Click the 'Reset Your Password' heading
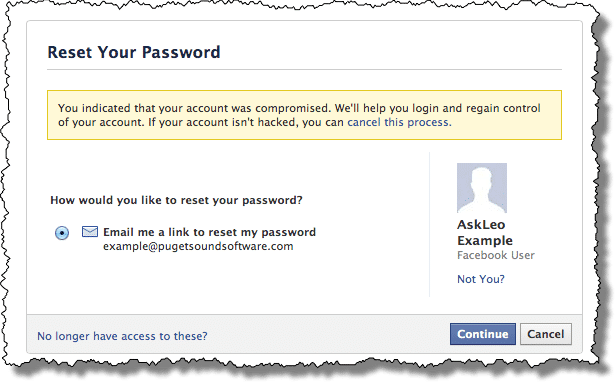Image resolution: width=616 pixels, height=383 pixels. [x=134, y=52]
